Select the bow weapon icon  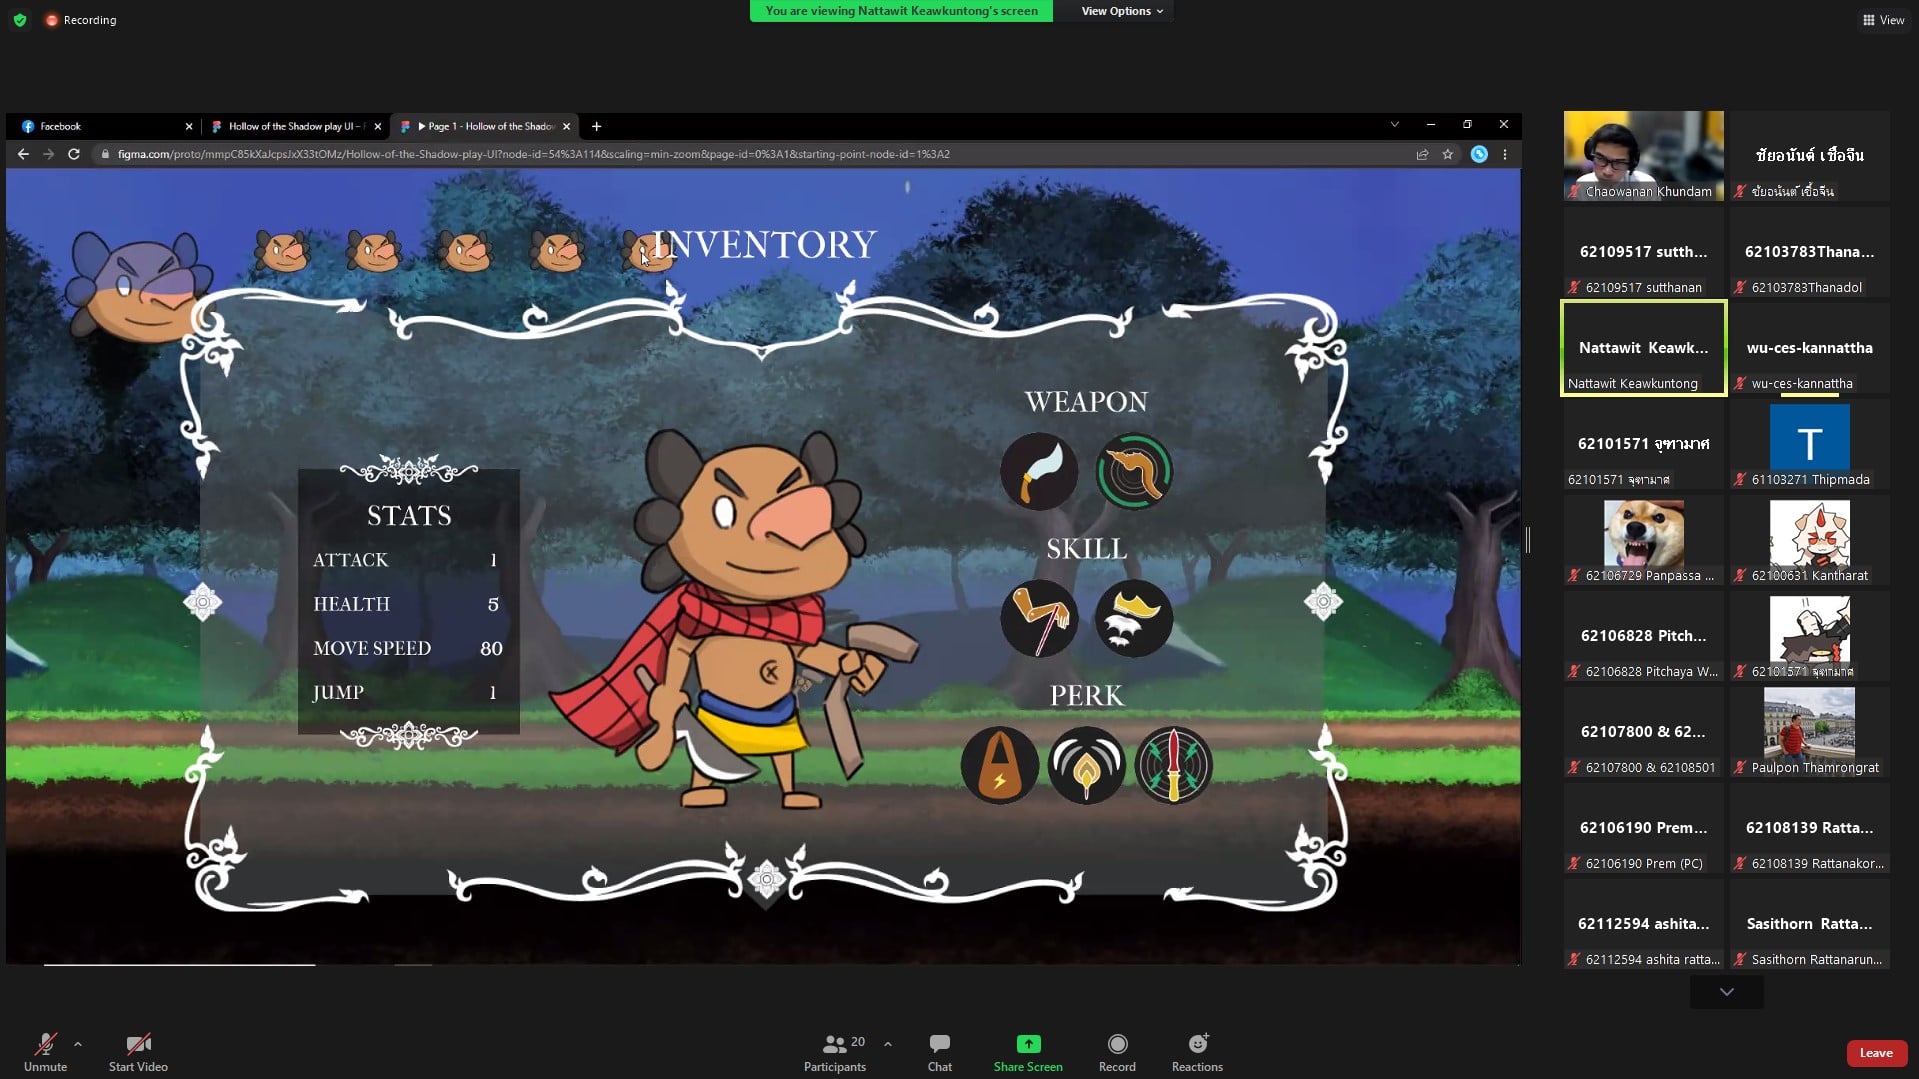pos(1133,471)
